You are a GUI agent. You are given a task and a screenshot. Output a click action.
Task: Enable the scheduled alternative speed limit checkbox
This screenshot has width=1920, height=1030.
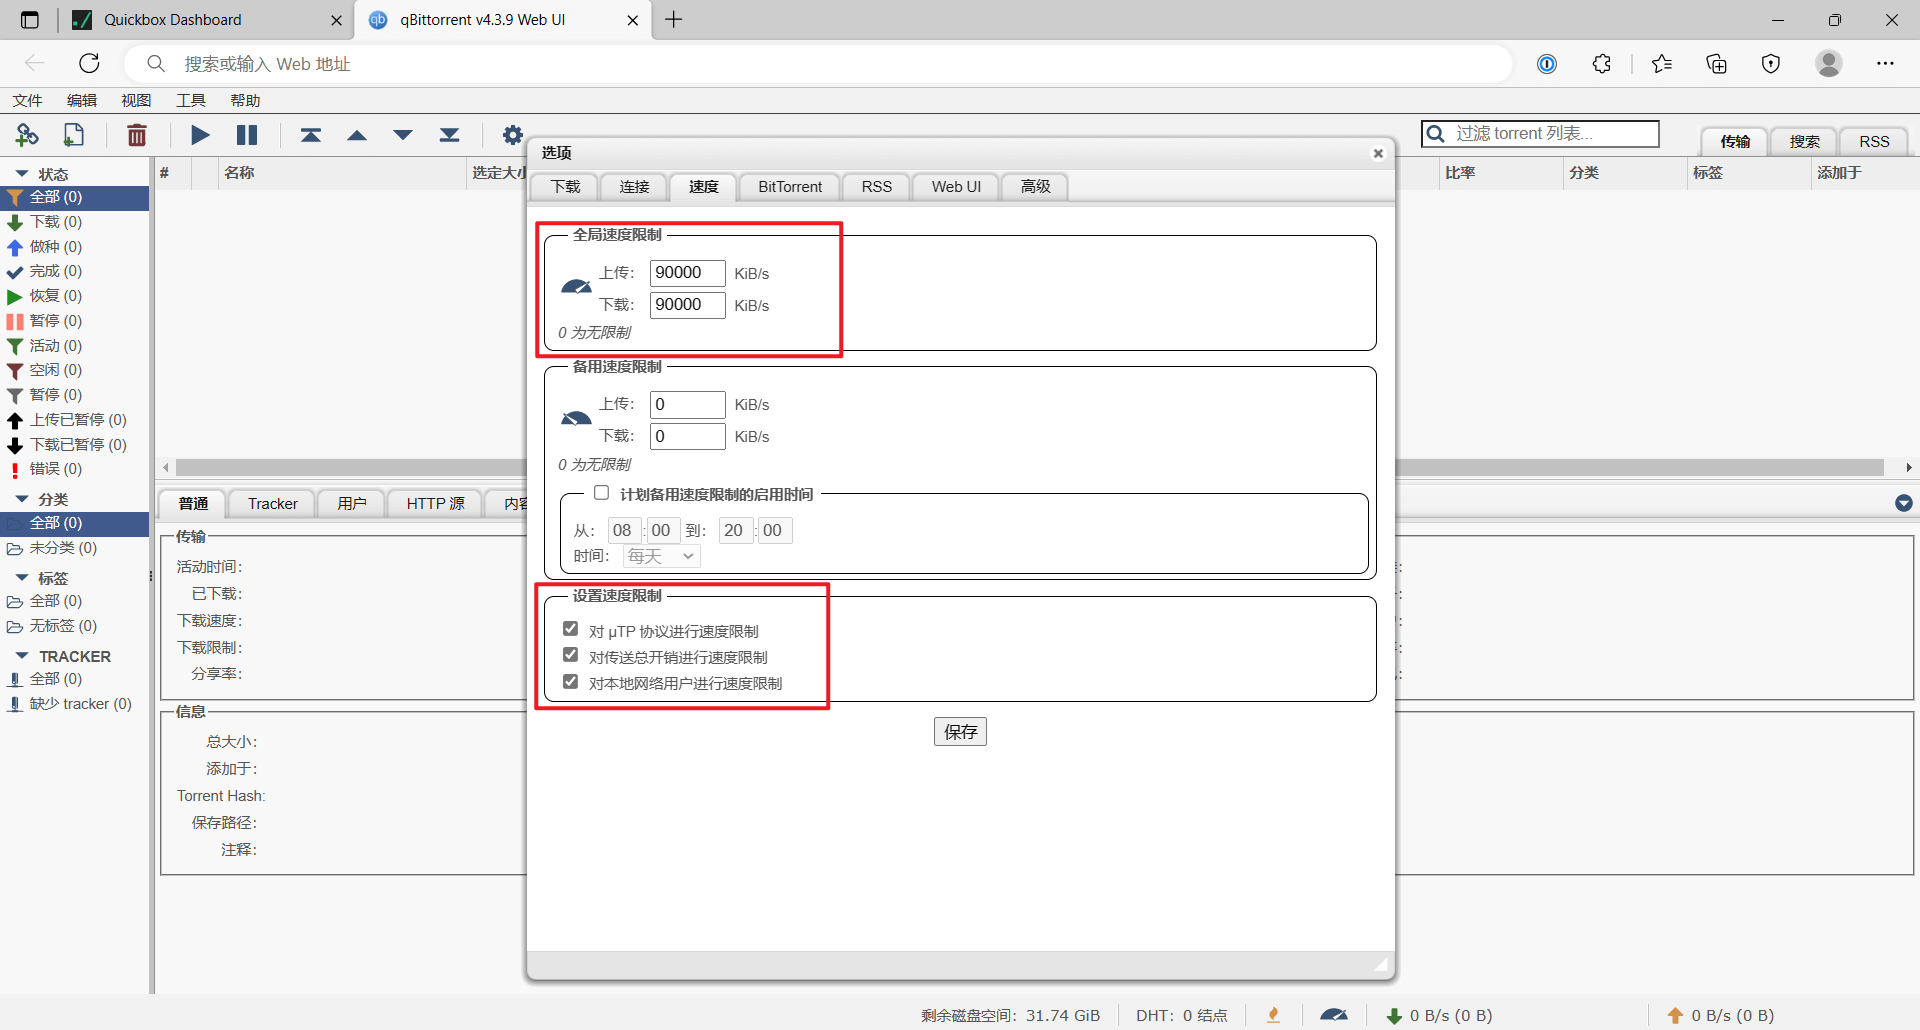coord(601,493)
